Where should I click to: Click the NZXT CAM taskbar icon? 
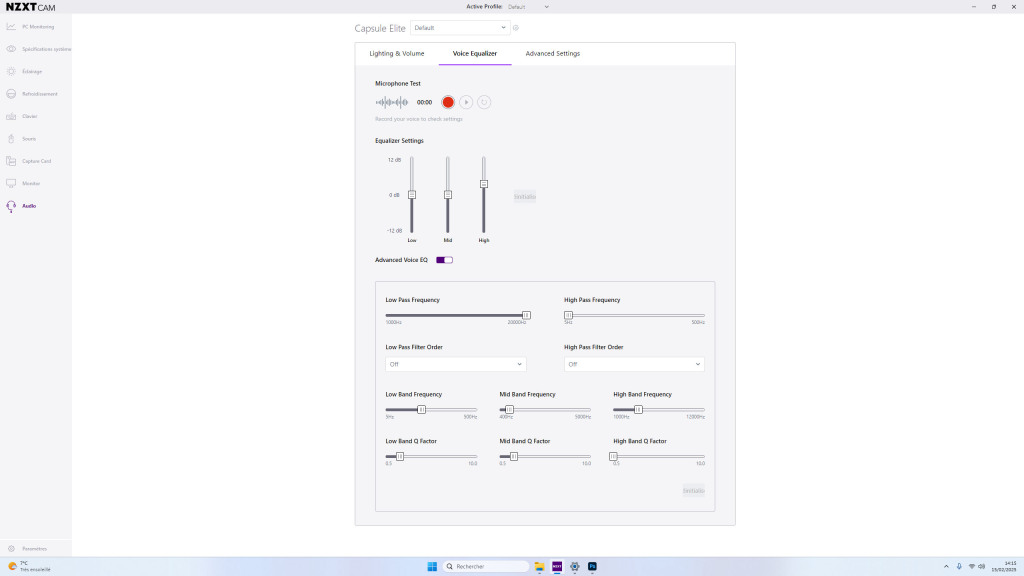[557, 566]
